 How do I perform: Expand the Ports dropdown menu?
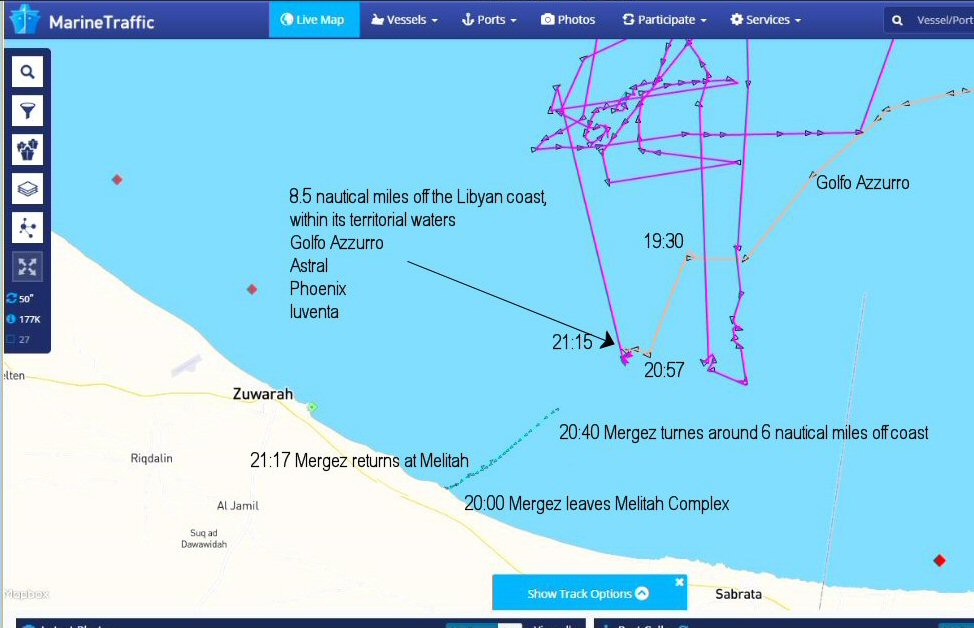point(489,20)
